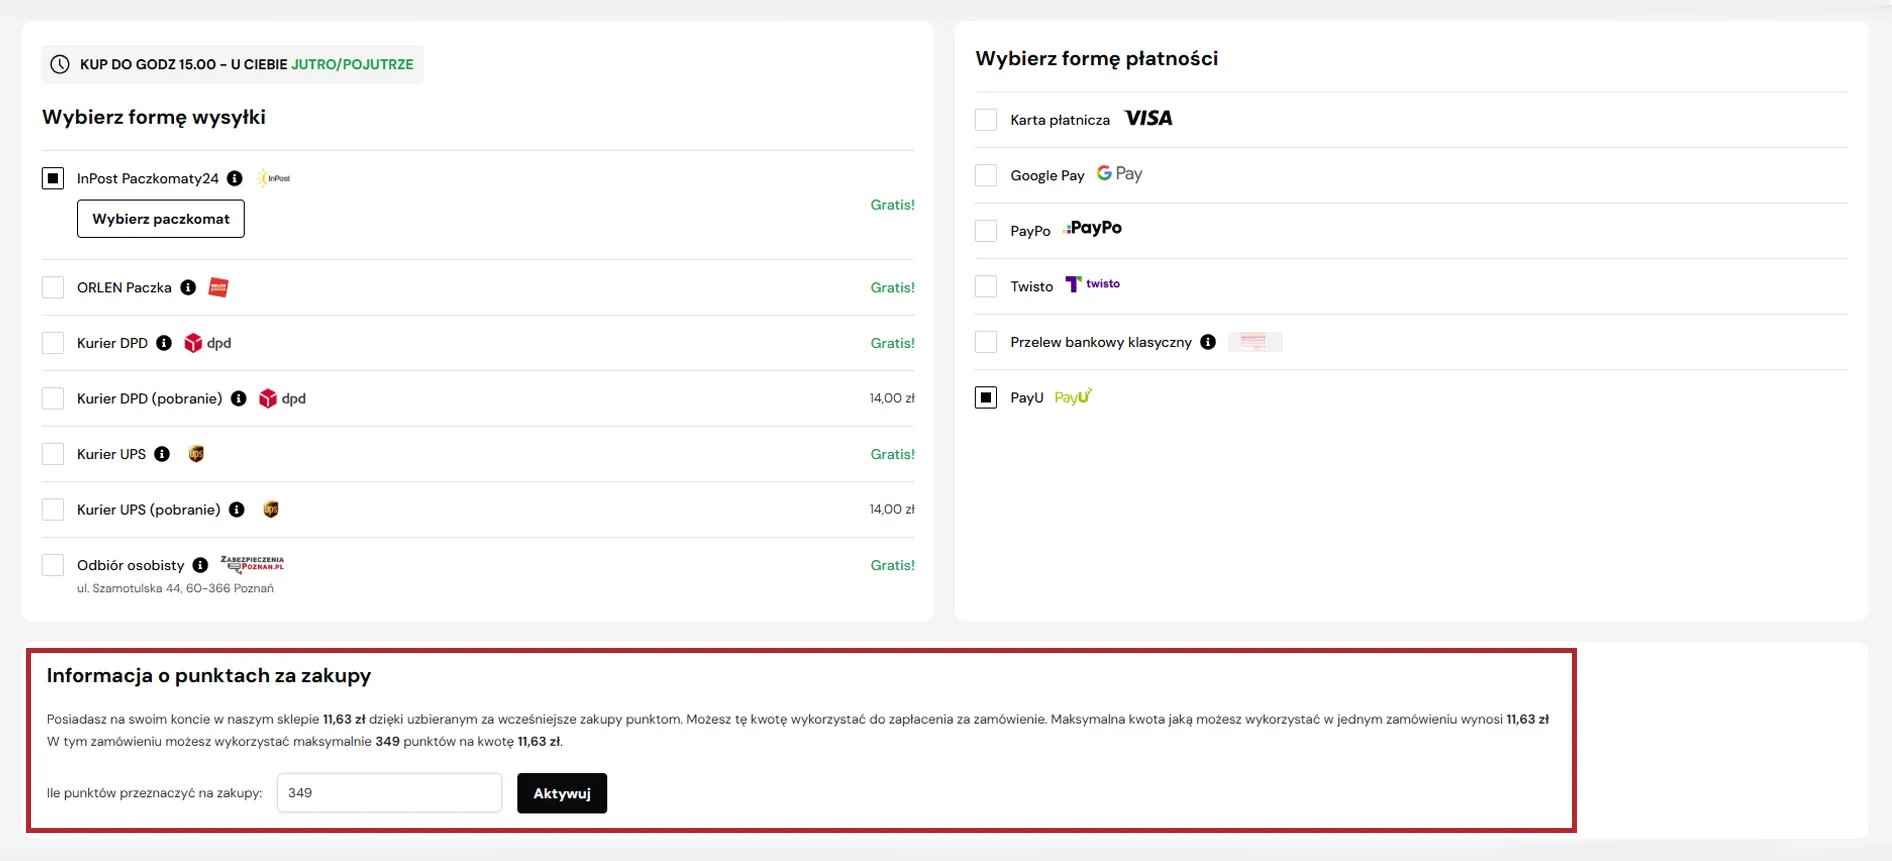Uncheck InPost Paczkomaty24 shipping checkbox
This screenshot has height=861, width=1892.
tap(53, 178)
